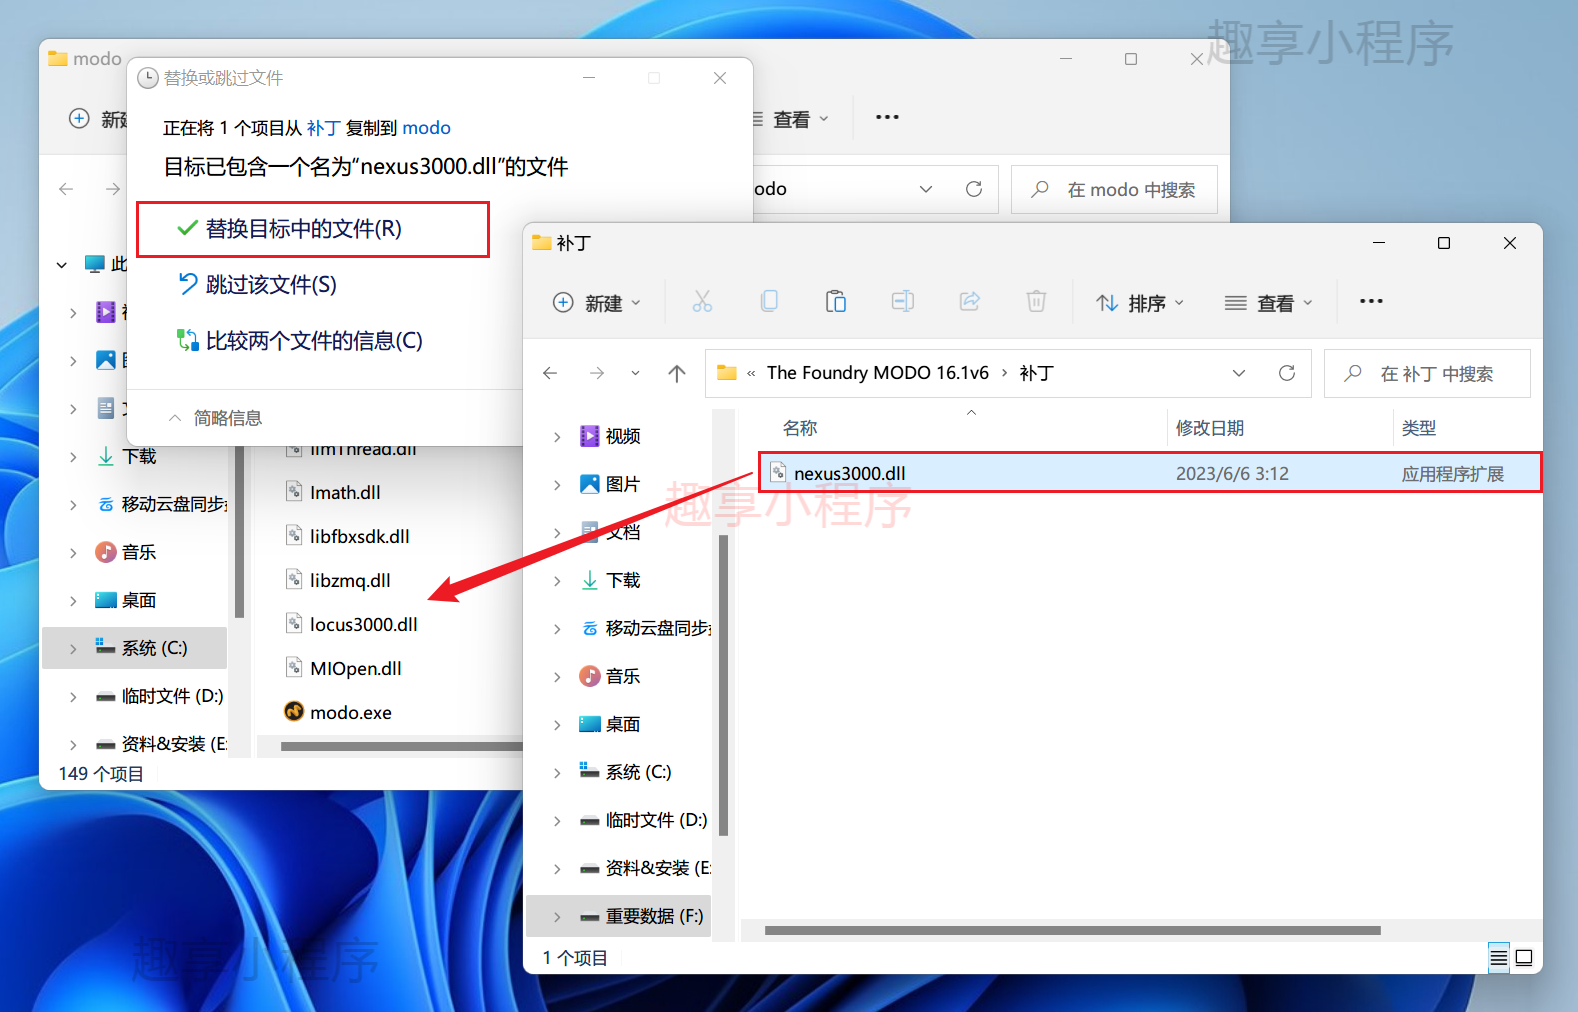The image size is (1578, 1012).
Task: Expand 临时文件 (D:) in 补丁 window sidebar
Action: pyautogui.click(x=557, y=821)
